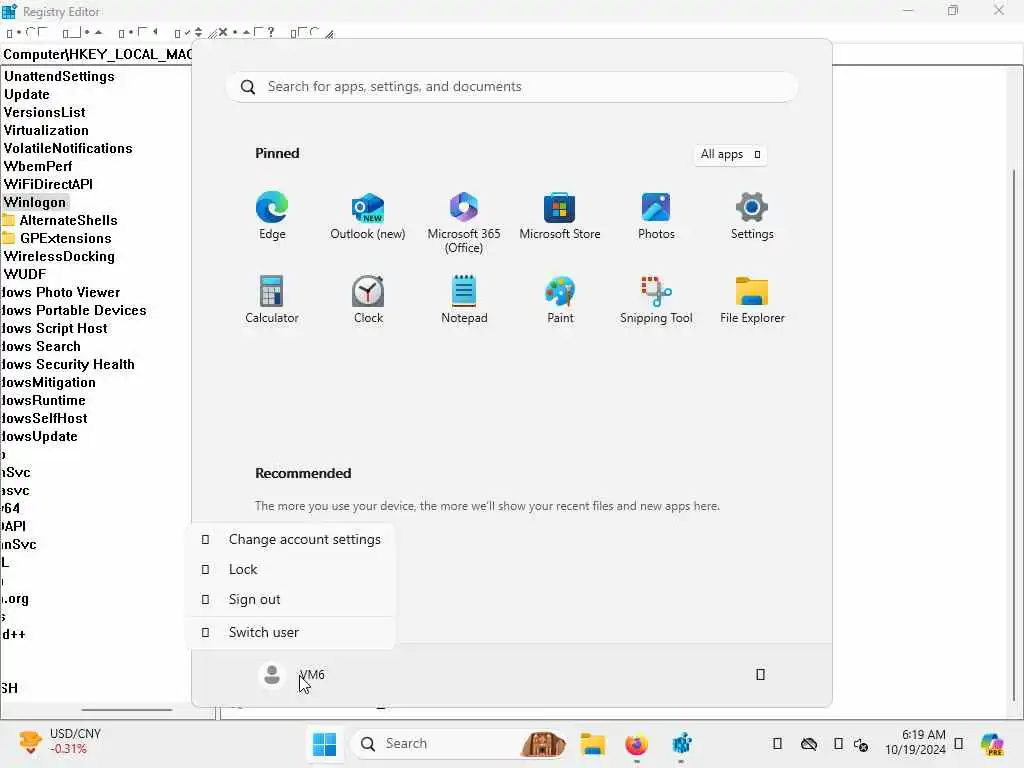This screenshot has height=768, width=1024.
Task: Click the taskbar clock and date
Action: [915, 742]
